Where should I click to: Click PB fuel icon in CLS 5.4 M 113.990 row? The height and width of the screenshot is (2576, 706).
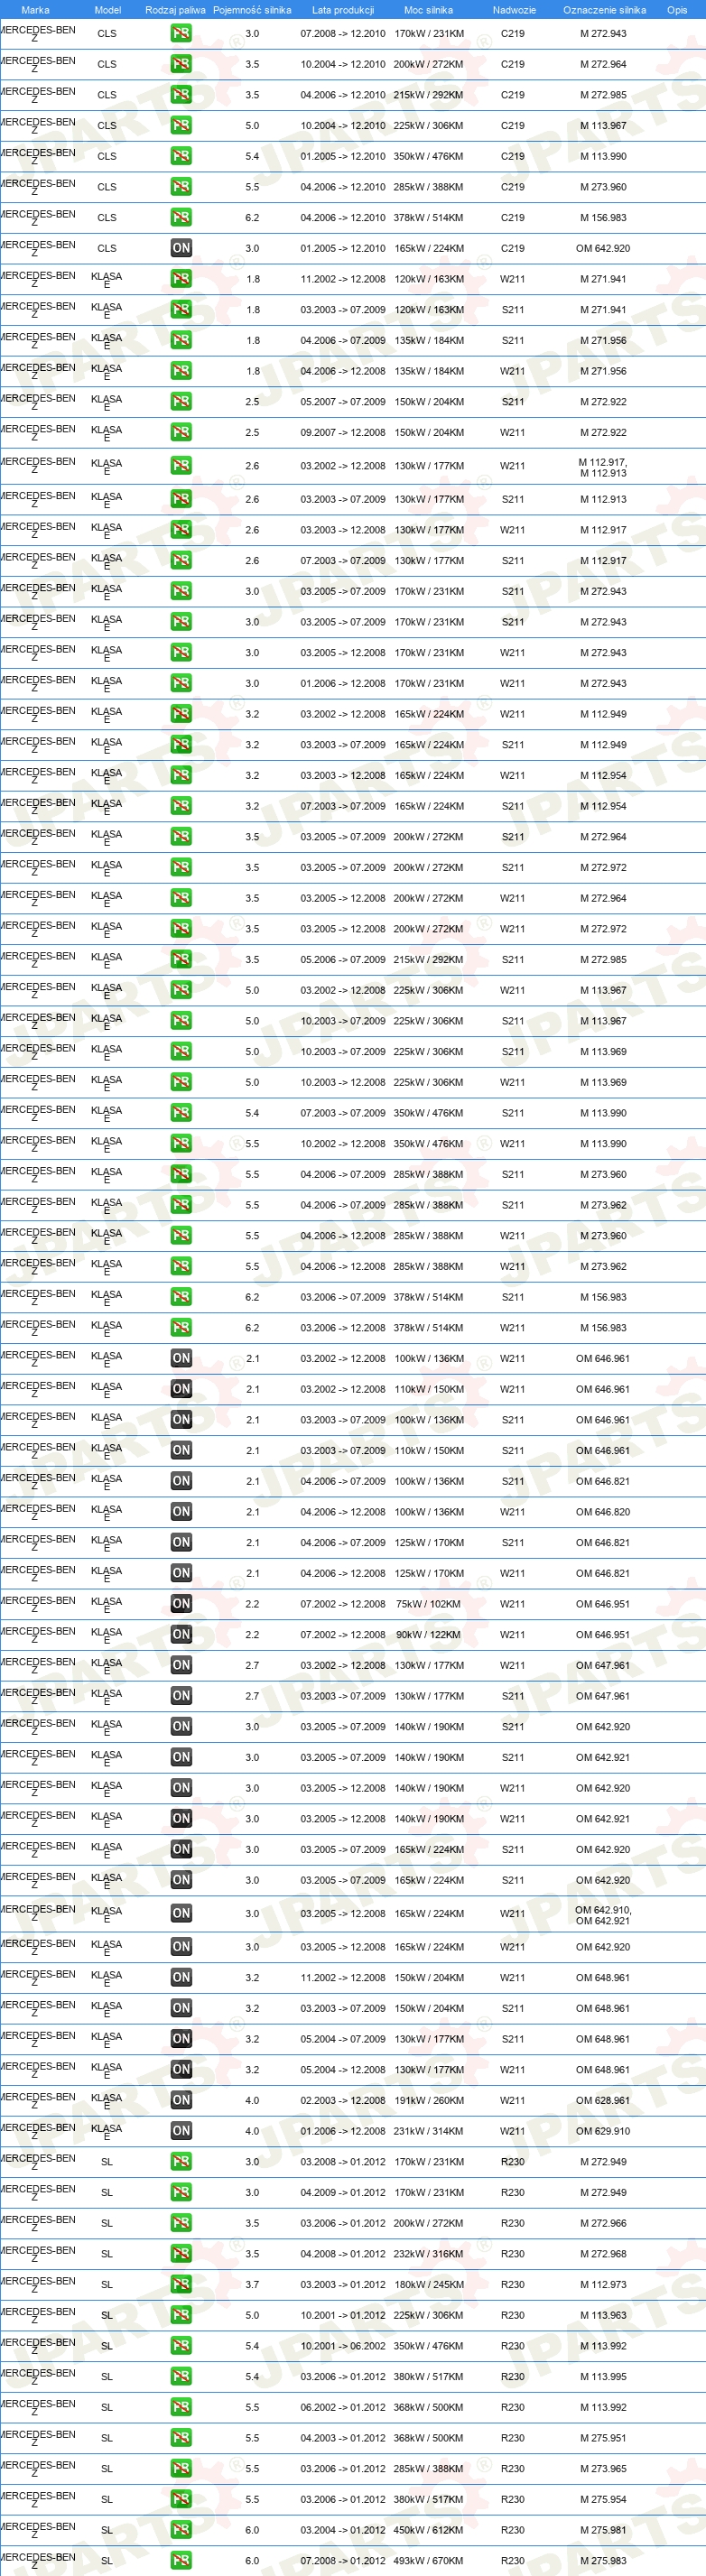181,156
